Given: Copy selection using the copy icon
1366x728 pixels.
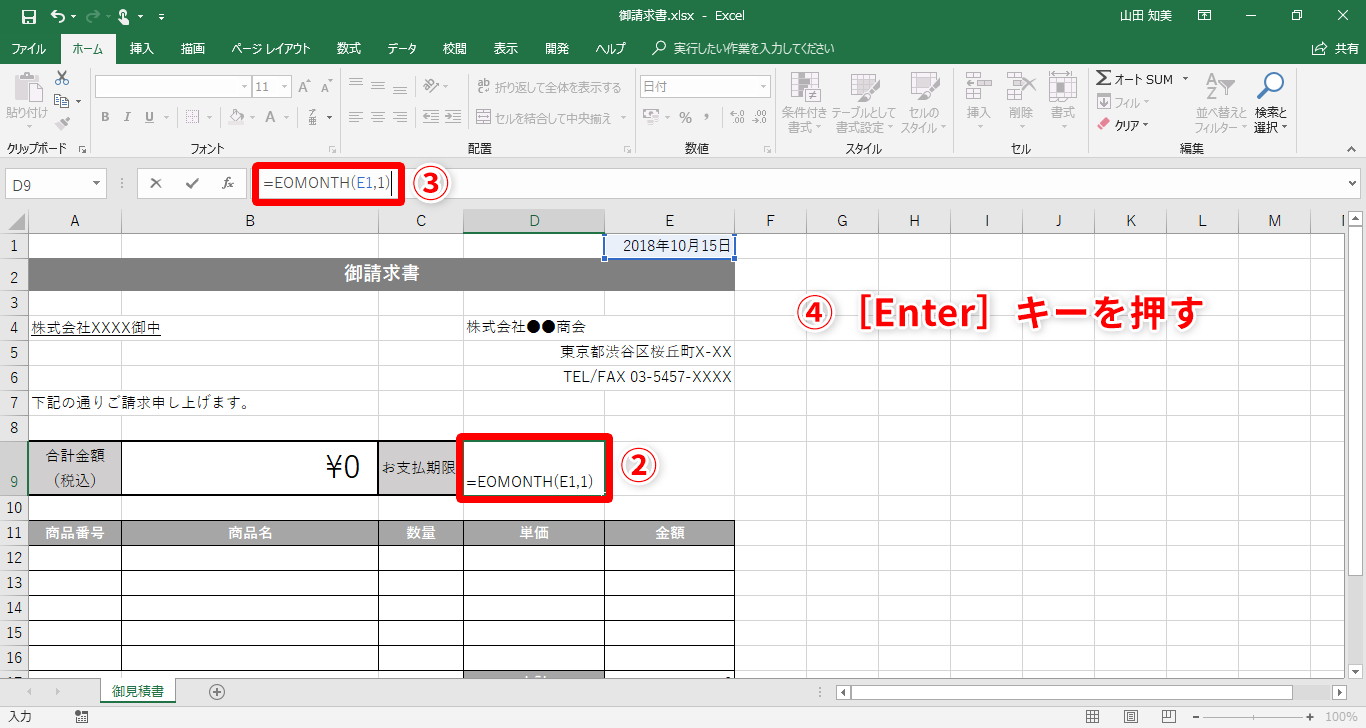Looking at the screenshot, I should [62, 101].
